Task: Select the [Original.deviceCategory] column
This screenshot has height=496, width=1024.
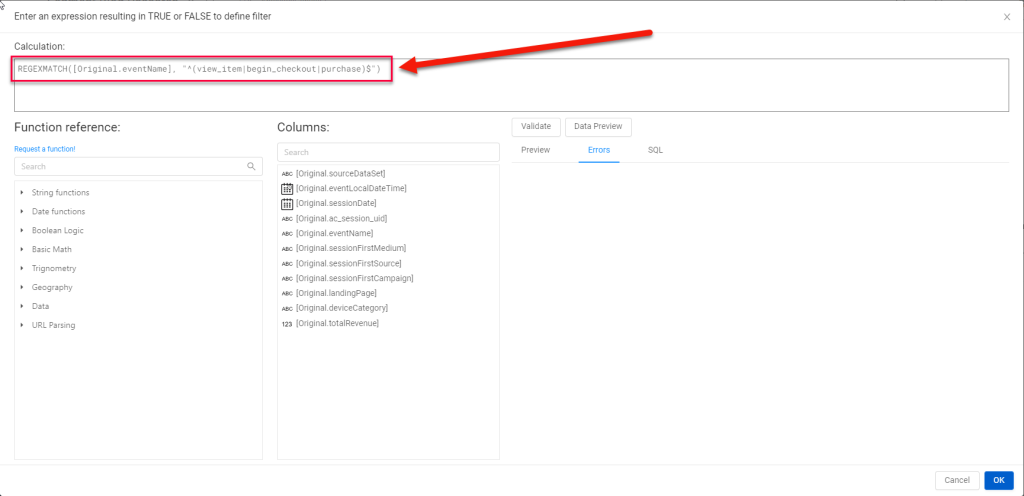Action: [x=342, y=309]
